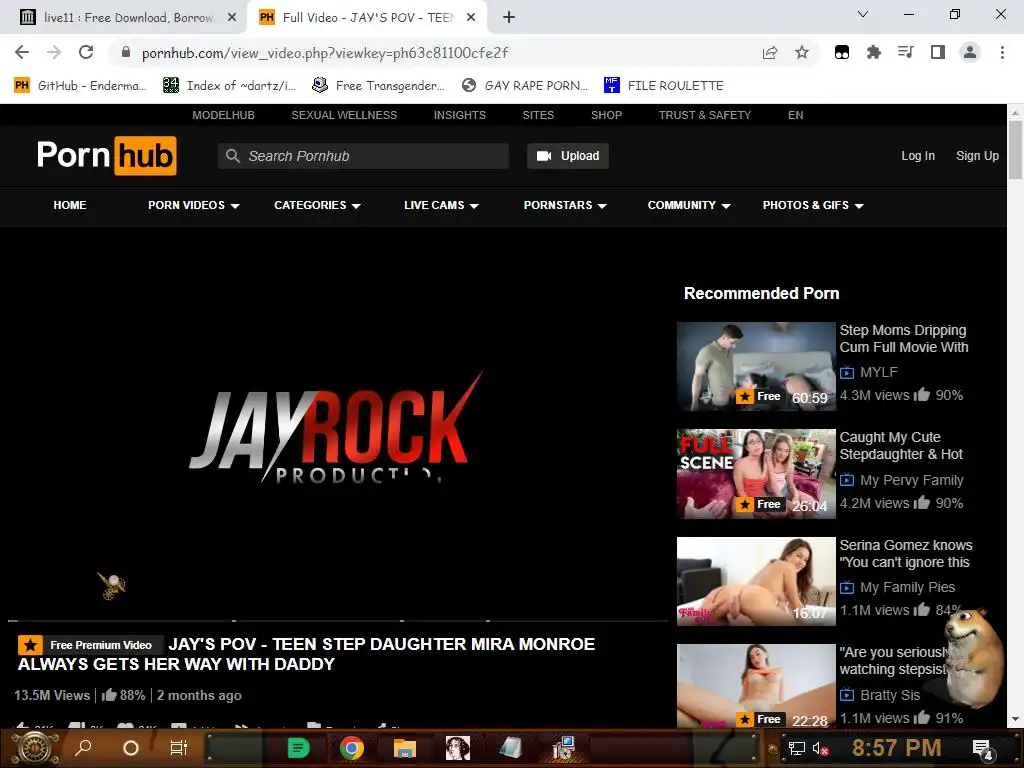1024x768 pixels.
Task: Click the magnifier icon in the site search box
Action: 232,156
